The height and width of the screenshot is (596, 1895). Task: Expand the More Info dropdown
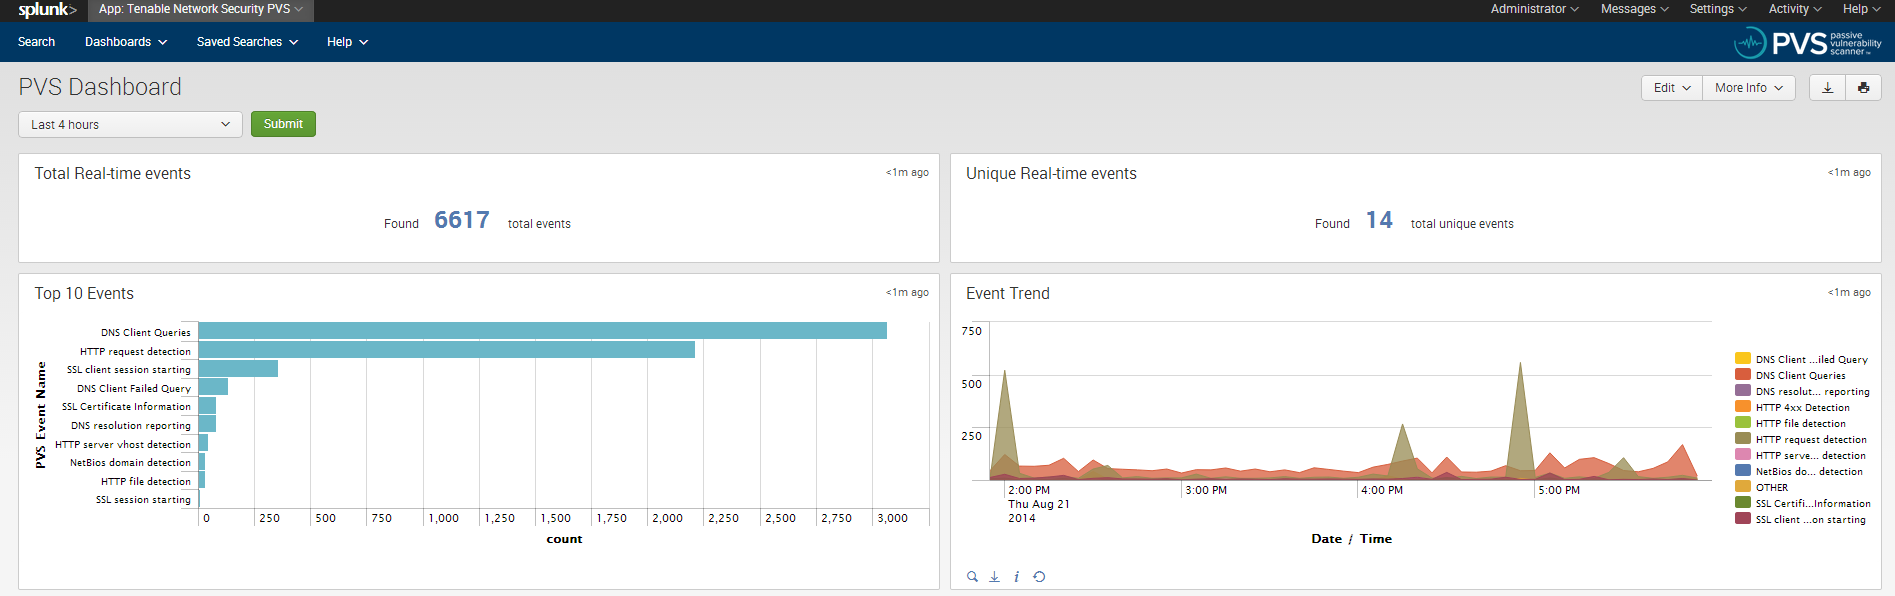tap(1749, 88)
